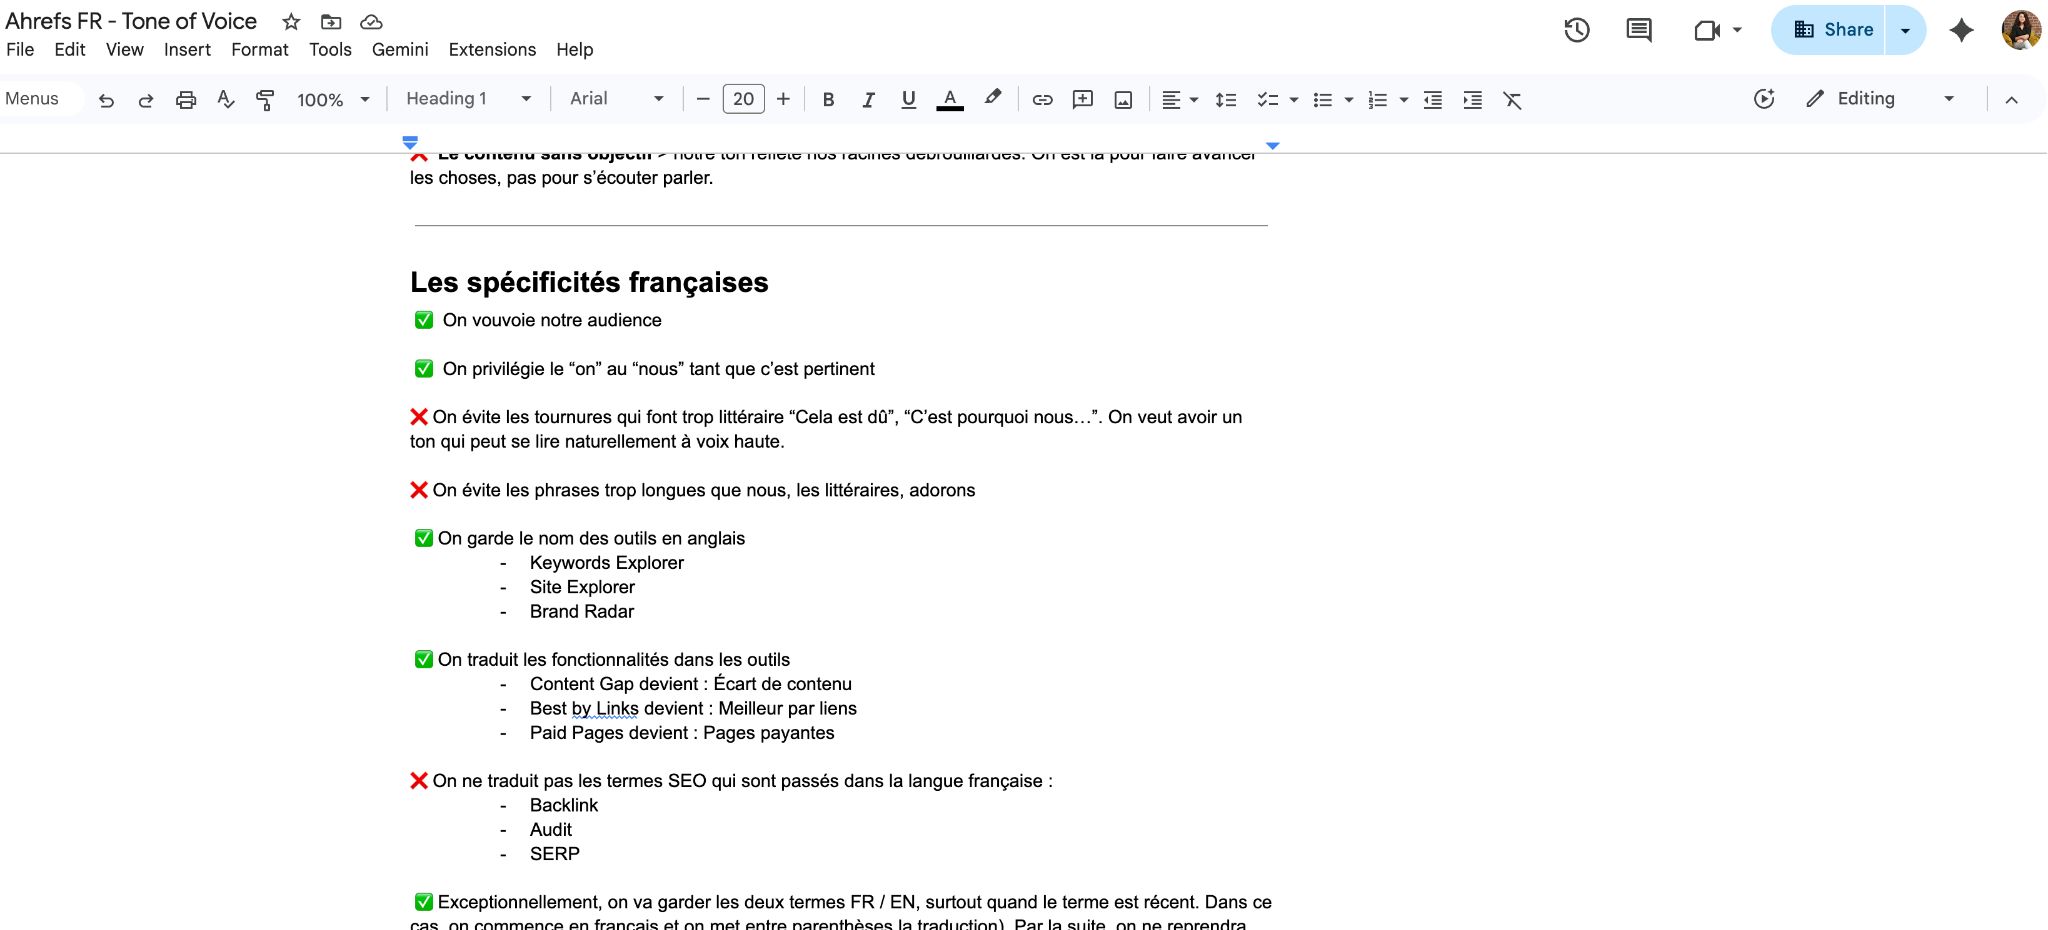
Task: Open version history clock icon
Action: click(1577, 30)
